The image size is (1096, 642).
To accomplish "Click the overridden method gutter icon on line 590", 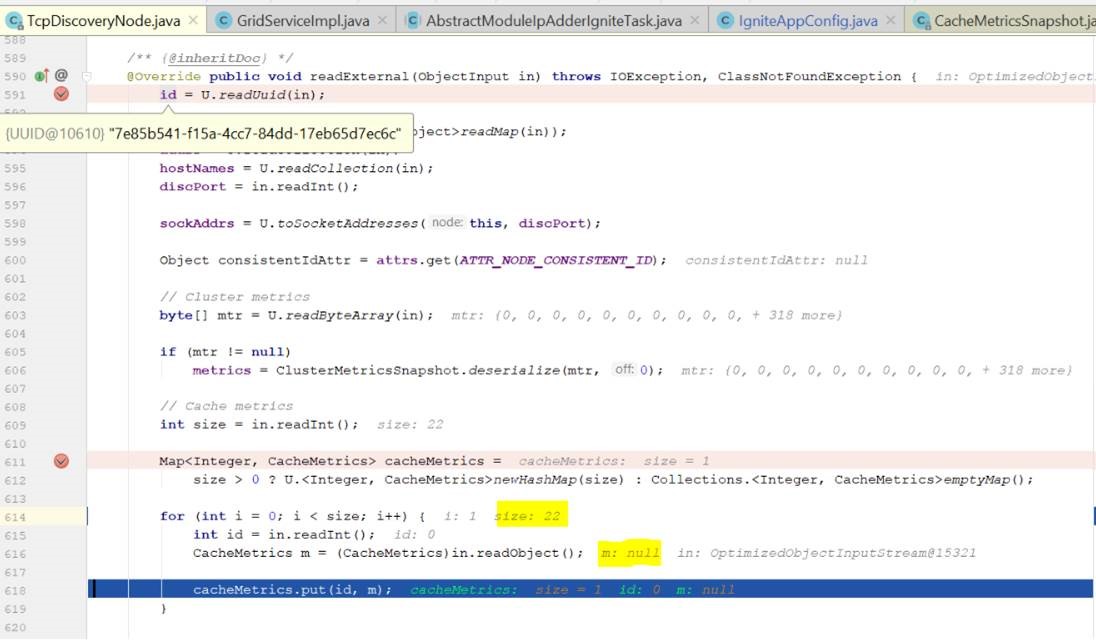I will coord(41,76).
